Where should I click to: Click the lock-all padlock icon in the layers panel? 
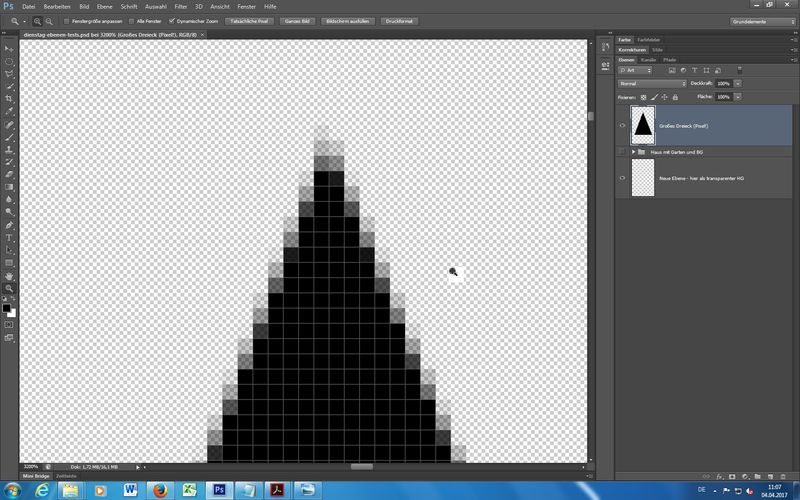[675, 97]
